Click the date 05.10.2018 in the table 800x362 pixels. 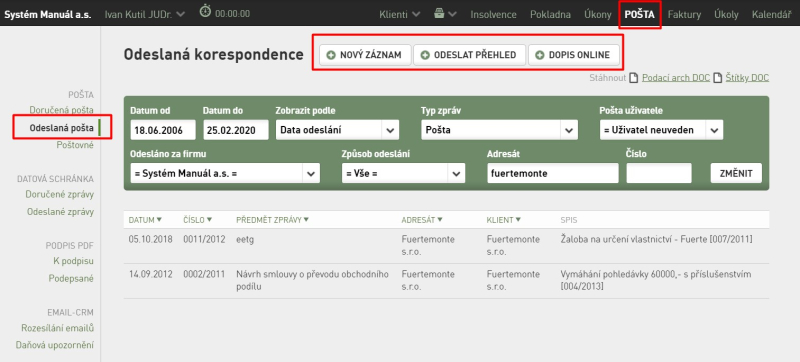[151, 239]
